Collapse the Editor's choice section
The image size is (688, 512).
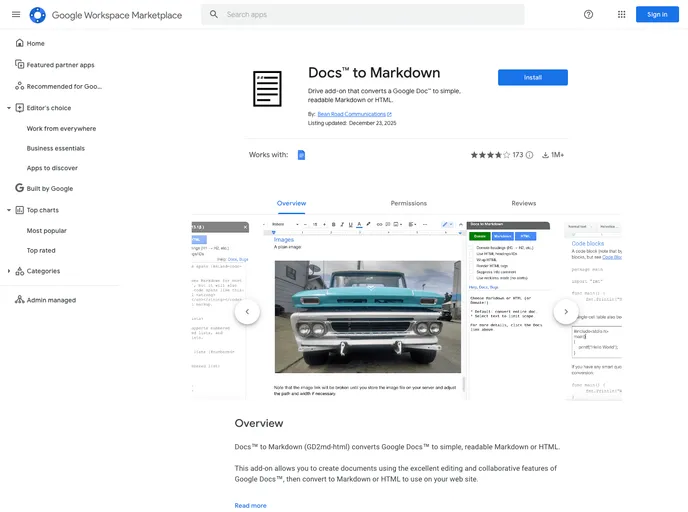pos(8,108)
